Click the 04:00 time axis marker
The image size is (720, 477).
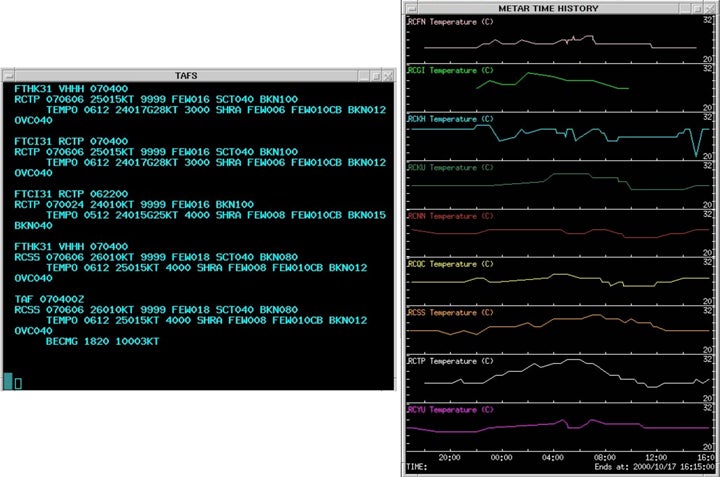point(552,457)
